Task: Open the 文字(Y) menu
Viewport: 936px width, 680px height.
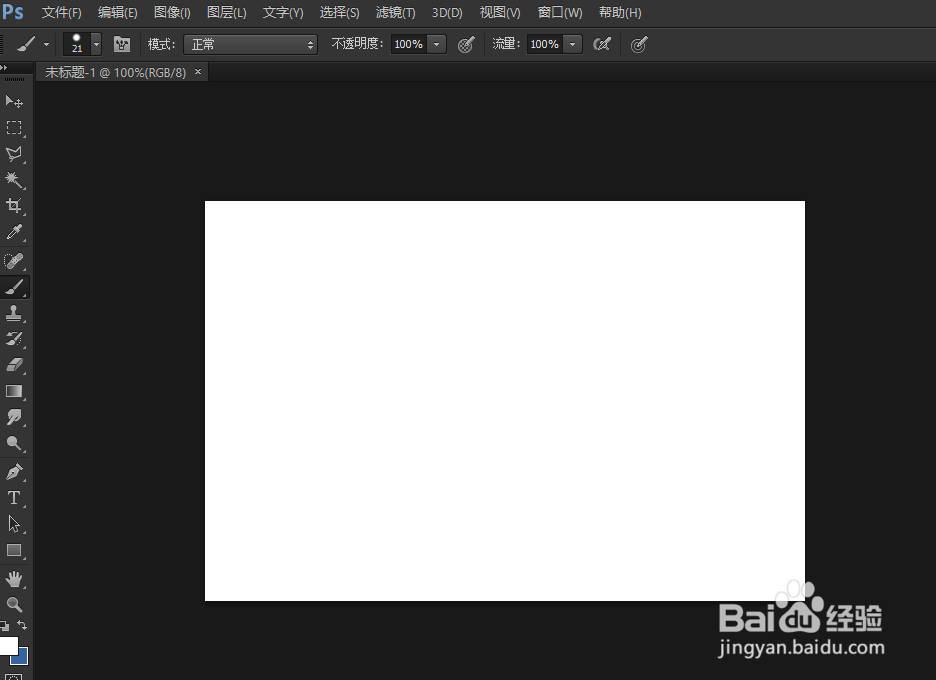Action: click(283, 13)
